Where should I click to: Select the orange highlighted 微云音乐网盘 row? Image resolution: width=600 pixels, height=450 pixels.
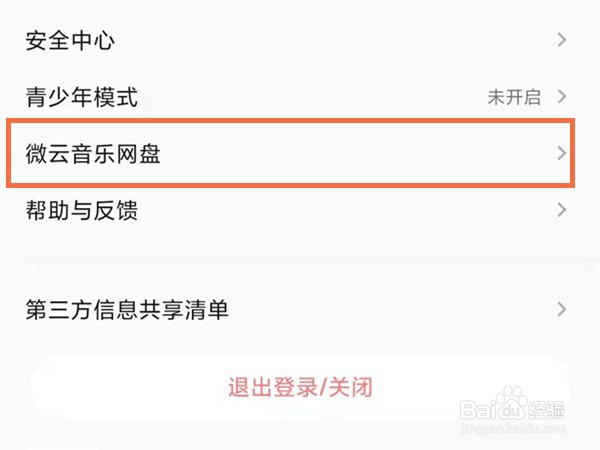click(x=291, y=153)
